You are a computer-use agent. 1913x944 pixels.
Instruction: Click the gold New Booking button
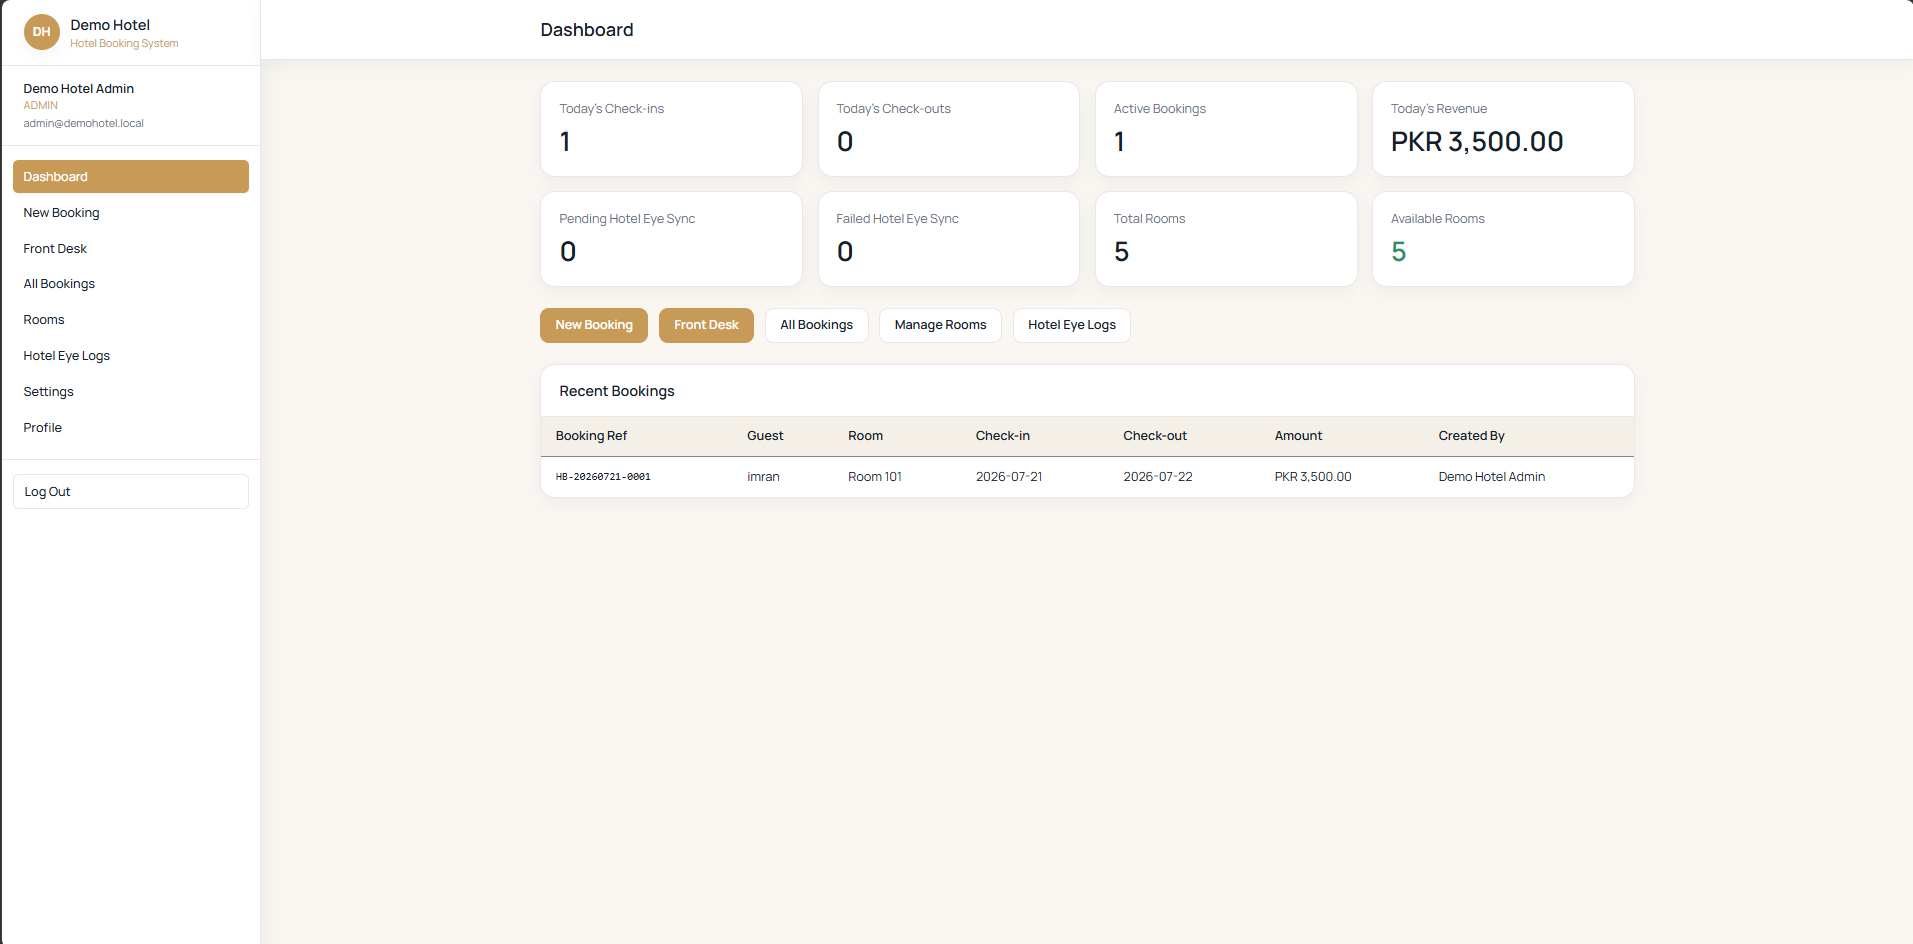594,325
